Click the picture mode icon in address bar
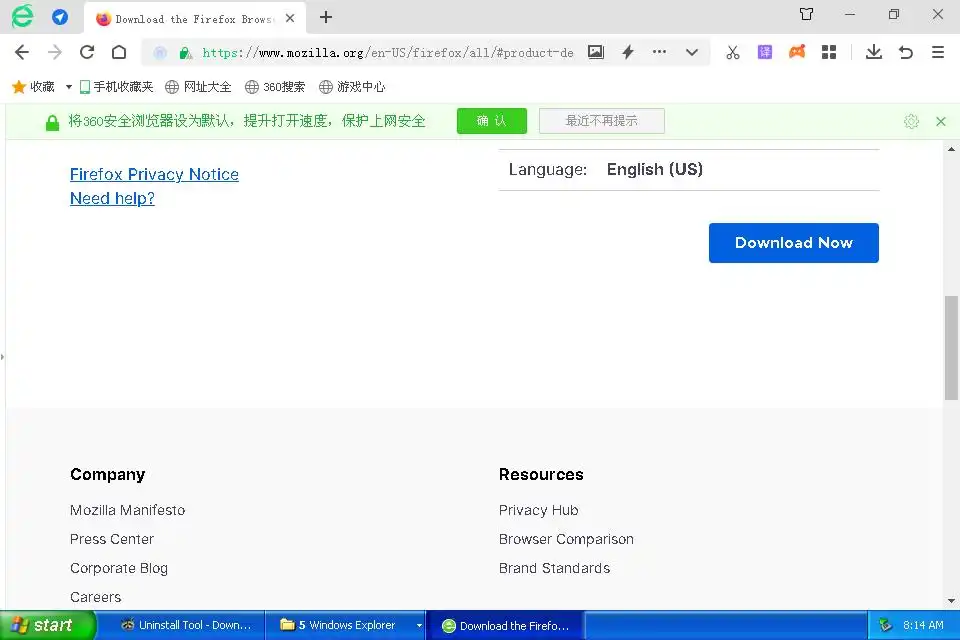960x640 pixels. point(596,52)
